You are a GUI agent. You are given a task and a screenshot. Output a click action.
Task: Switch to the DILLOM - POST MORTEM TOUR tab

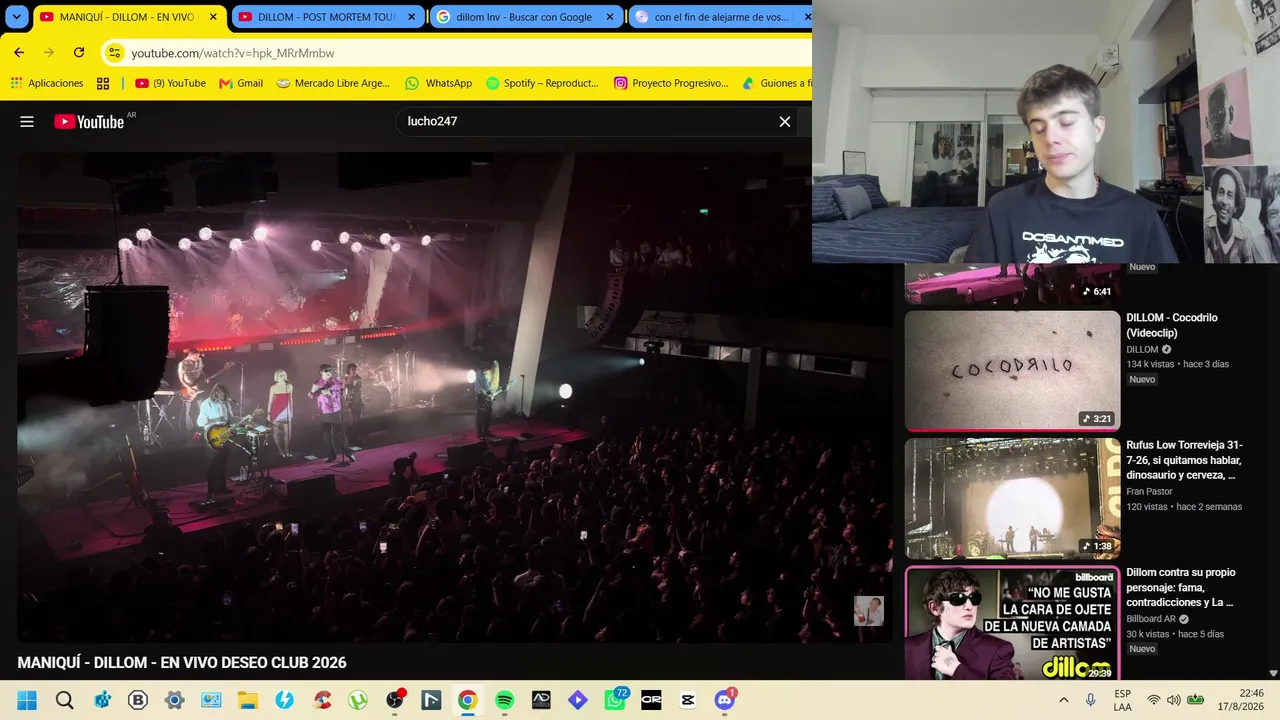tap(327, 17)
